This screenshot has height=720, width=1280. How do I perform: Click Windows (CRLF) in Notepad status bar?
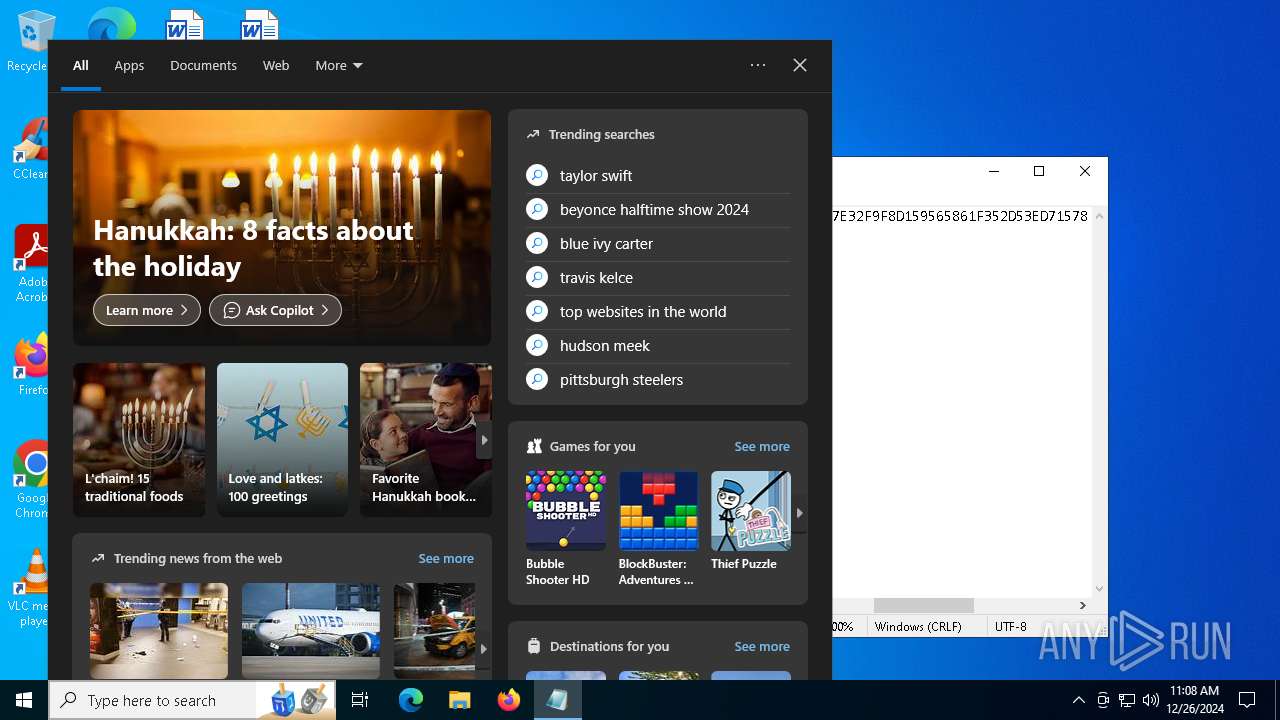coord(917,626)
